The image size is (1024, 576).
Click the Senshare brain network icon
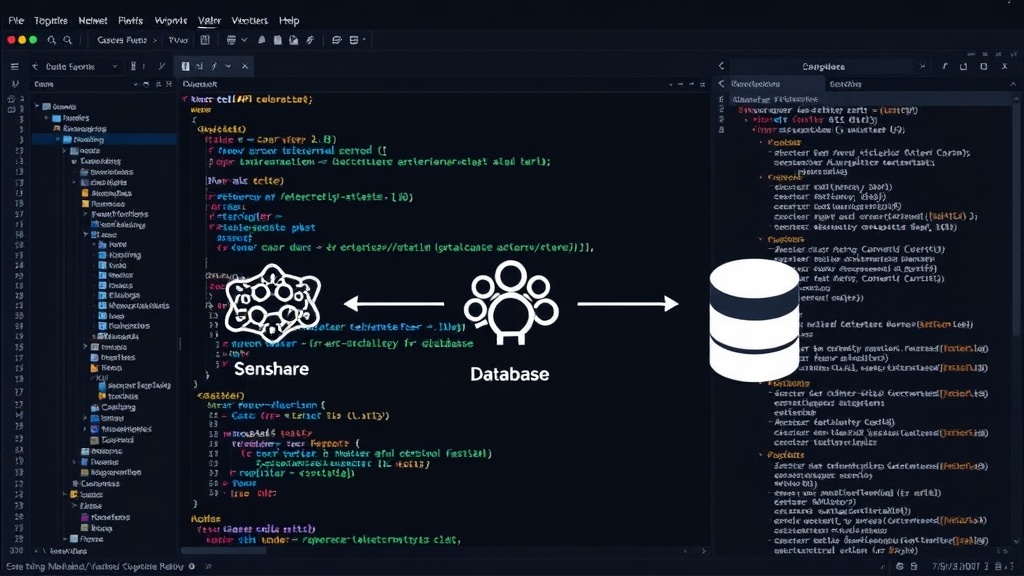(x=272, y=303)
